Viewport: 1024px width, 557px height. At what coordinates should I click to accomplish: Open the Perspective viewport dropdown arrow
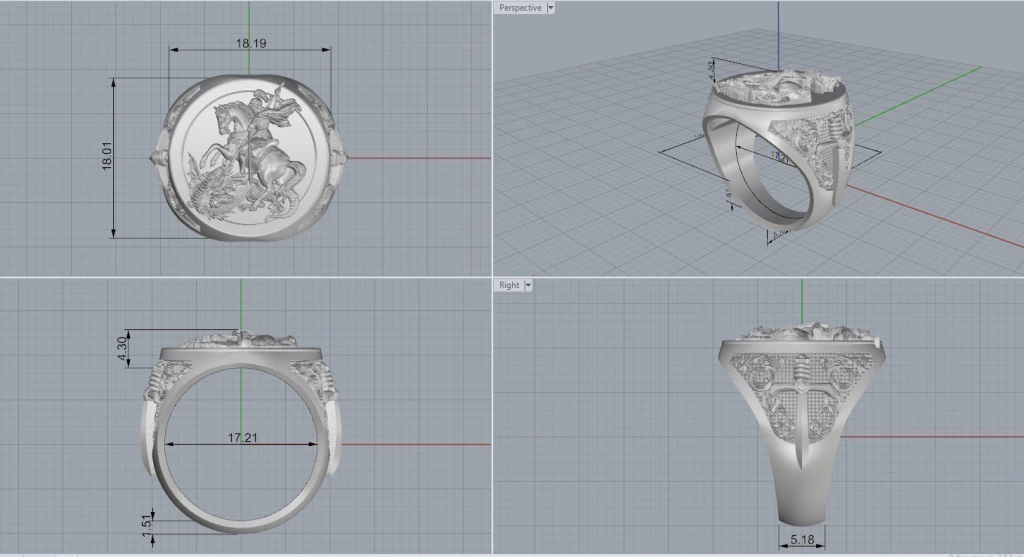[551, 8]
